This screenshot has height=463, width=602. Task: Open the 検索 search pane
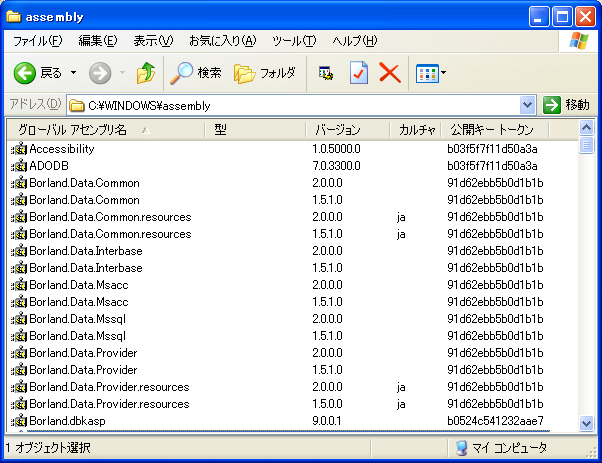(196, 73)
